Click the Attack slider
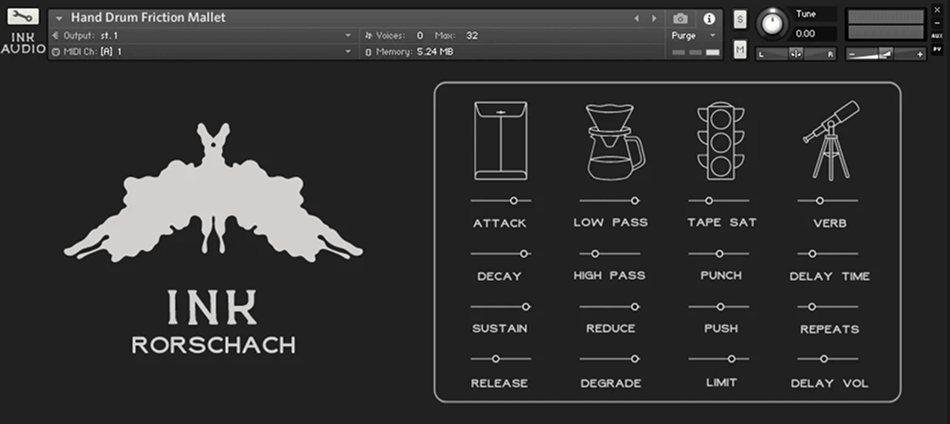The height and width of the screenshot is (424, 950). click(500, 200)
